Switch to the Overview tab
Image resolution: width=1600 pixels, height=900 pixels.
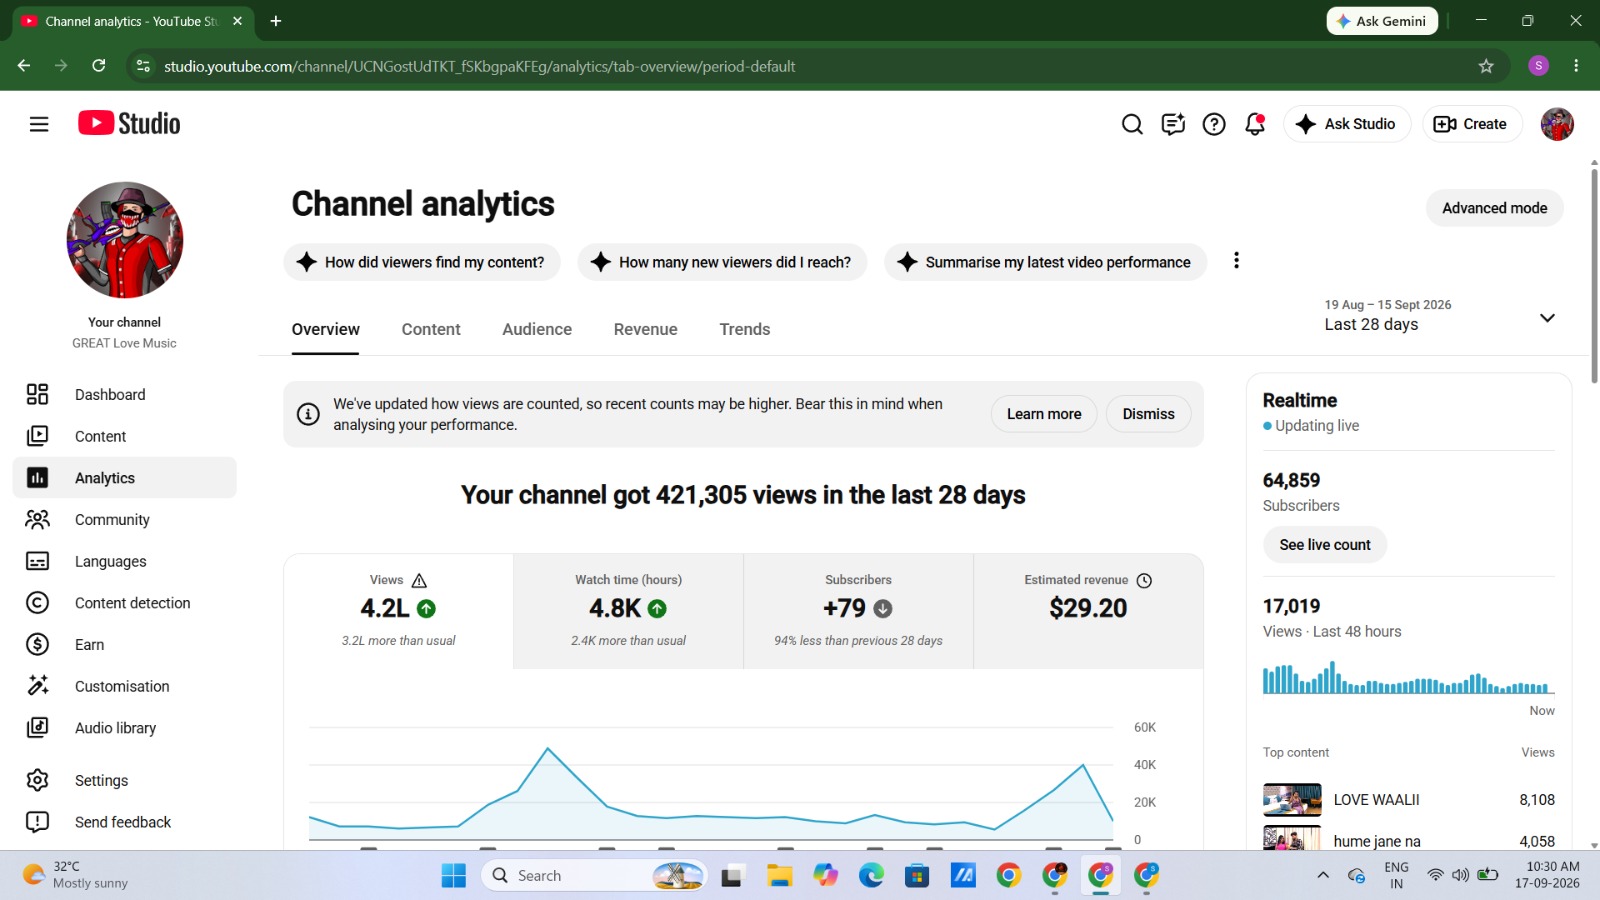pos(326,330)
